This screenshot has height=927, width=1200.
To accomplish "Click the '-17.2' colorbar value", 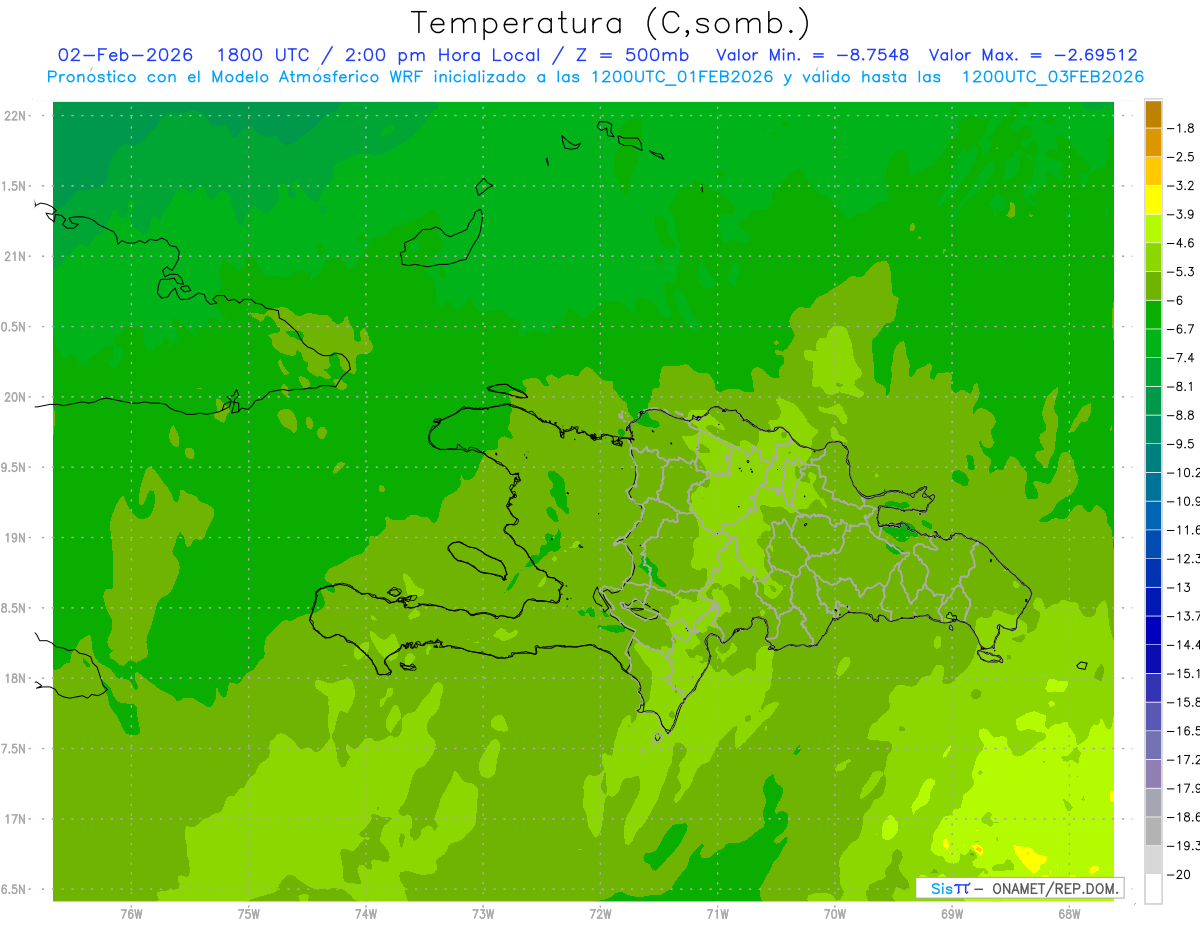I will coord(1183,759).
